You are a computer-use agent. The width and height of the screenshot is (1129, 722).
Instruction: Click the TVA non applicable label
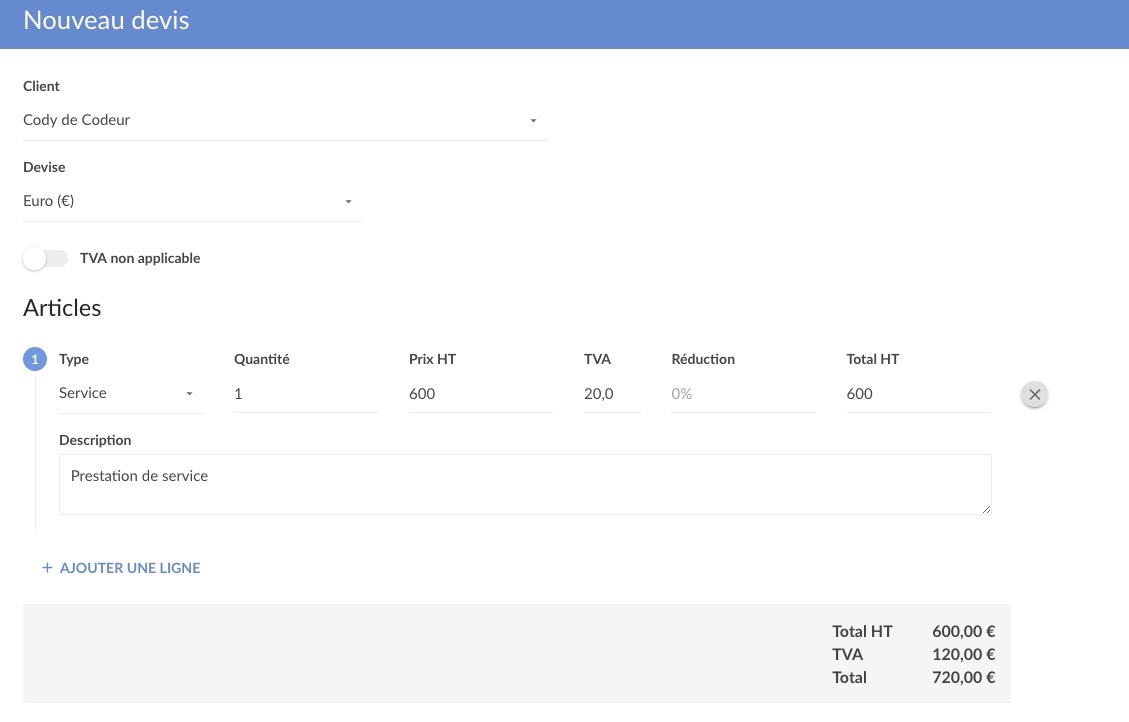(140, 258)
